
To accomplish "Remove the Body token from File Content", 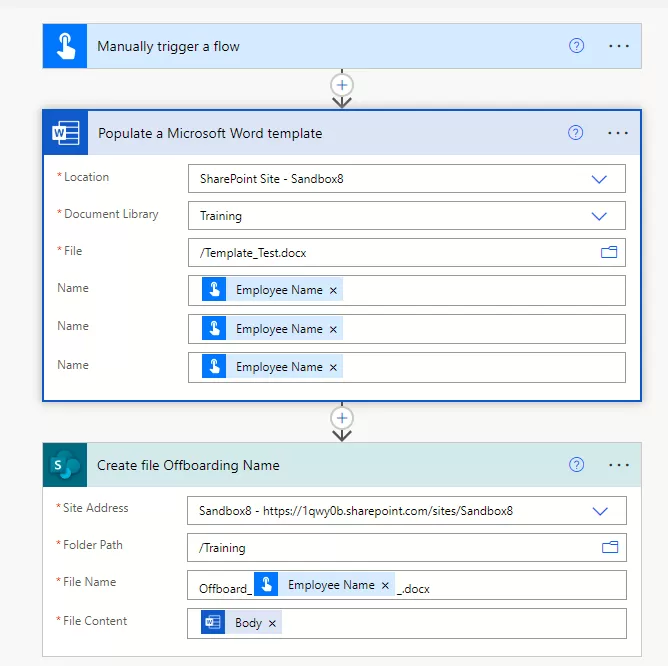I will [272, 623].
